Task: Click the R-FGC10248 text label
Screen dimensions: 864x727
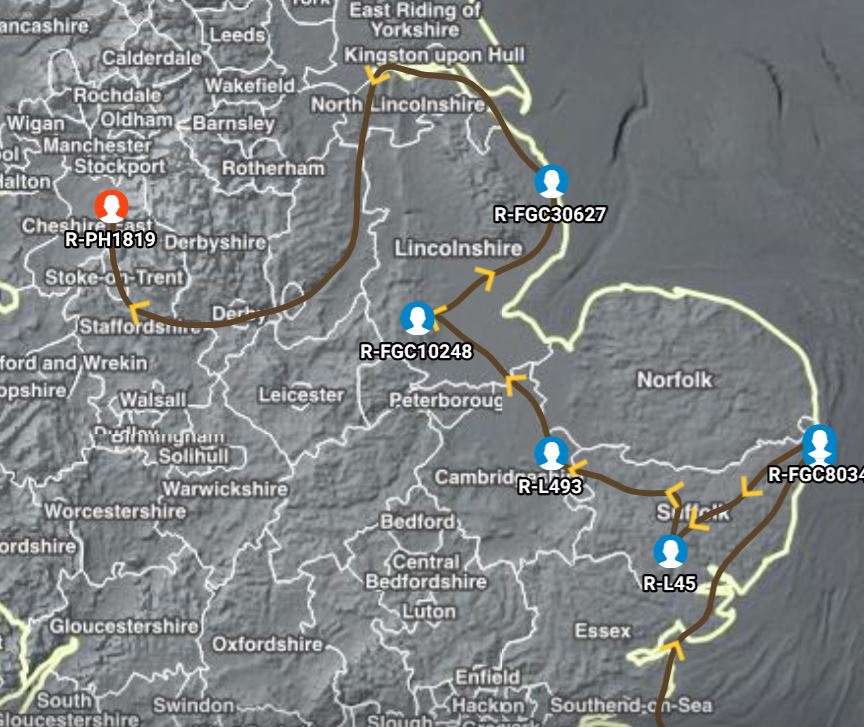Action: [x=416, y=351]
